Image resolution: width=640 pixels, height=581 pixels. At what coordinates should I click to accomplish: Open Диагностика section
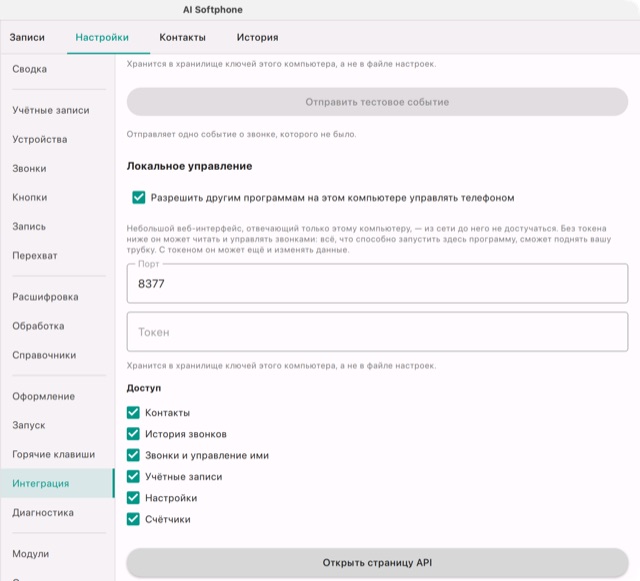[x=43, y=512]
